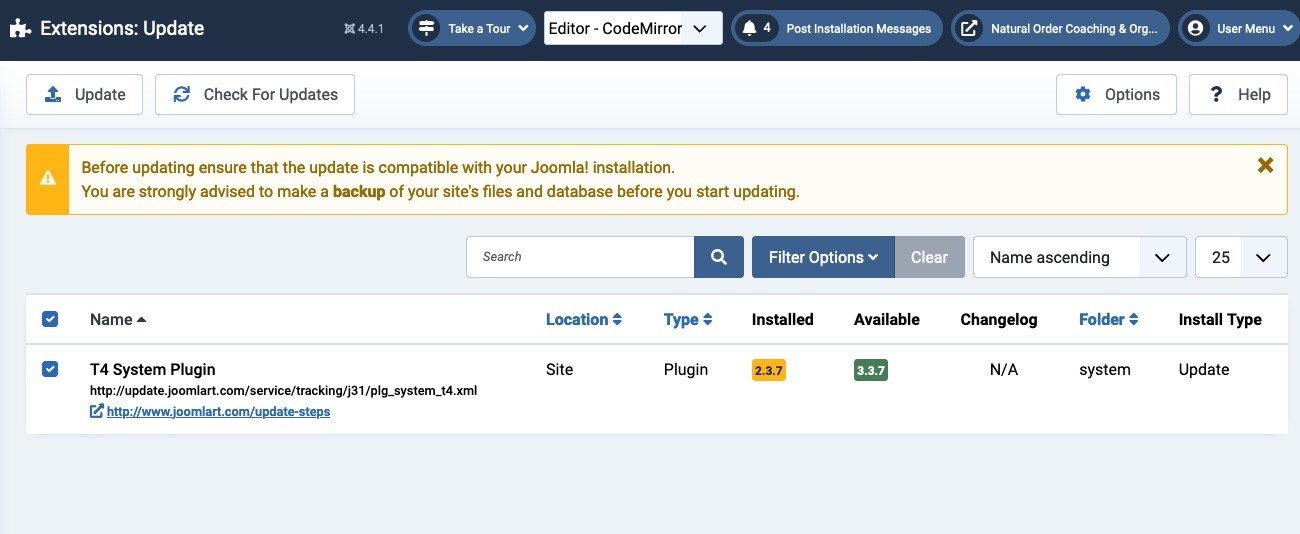Click the Options gear button
The width and height of the screenshot is (1300, 534).
pyautogui.click(x=1116, y=95)
